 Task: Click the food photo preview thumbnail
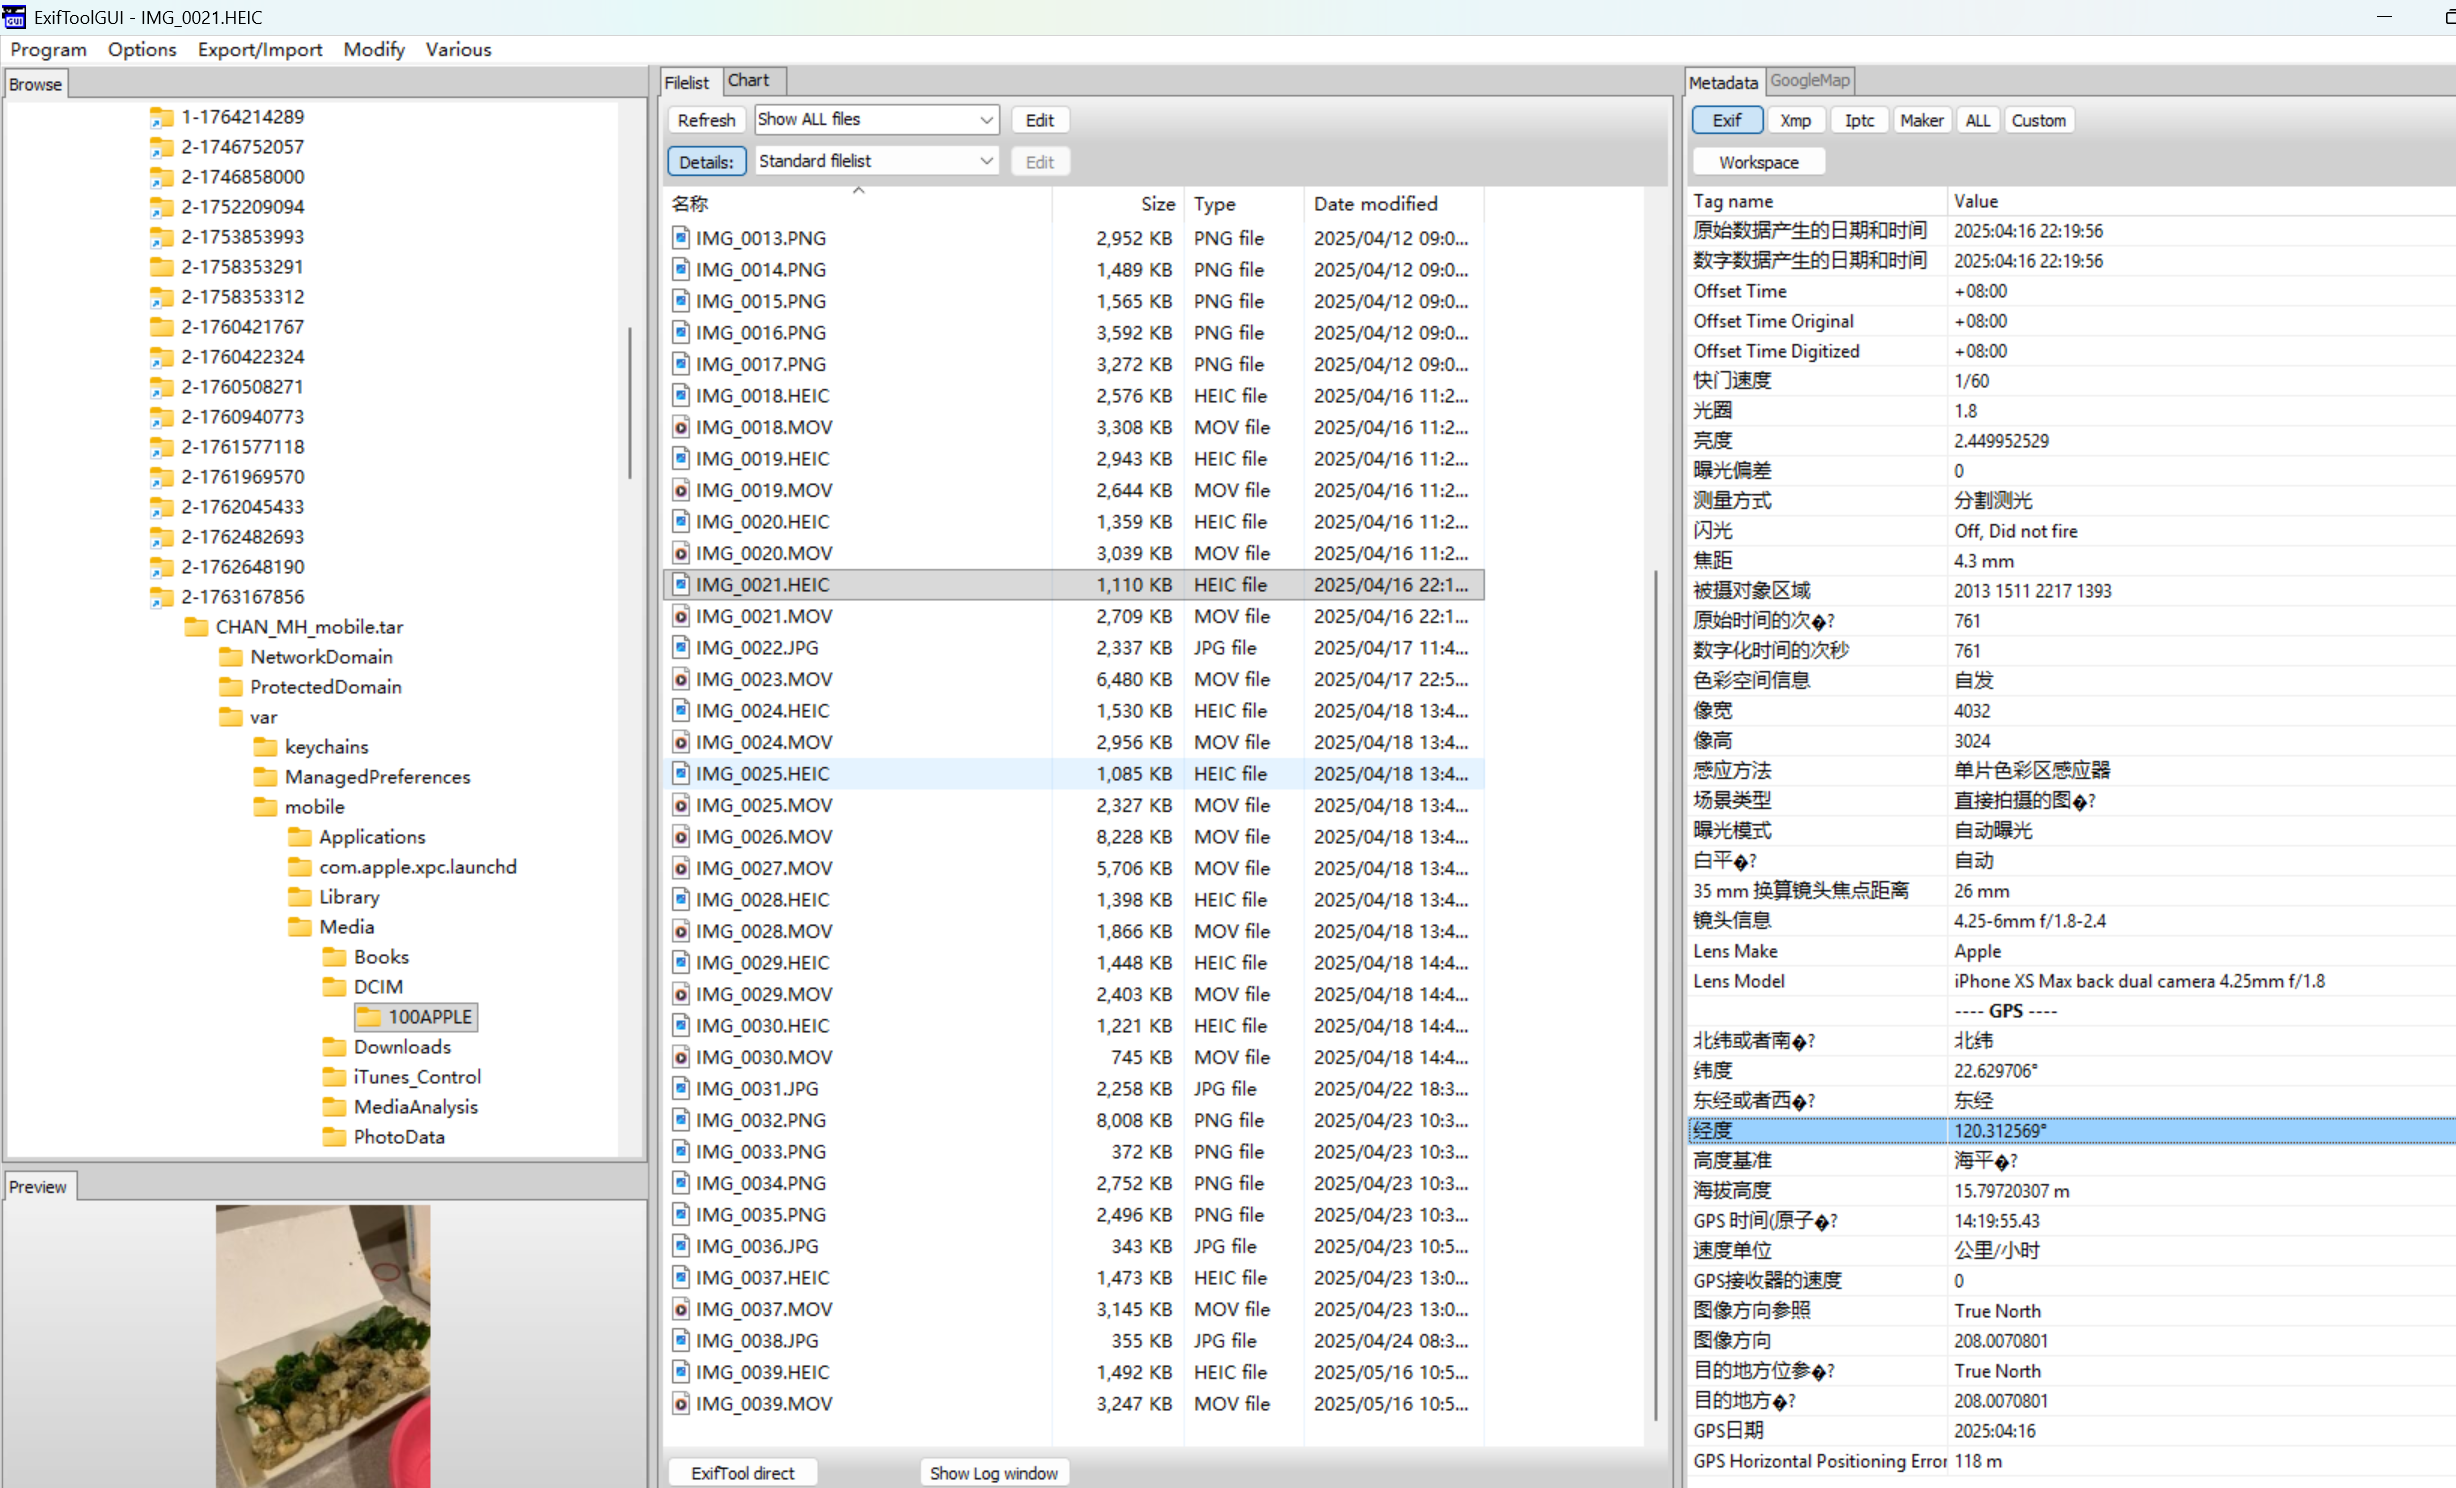point(322,1344)
